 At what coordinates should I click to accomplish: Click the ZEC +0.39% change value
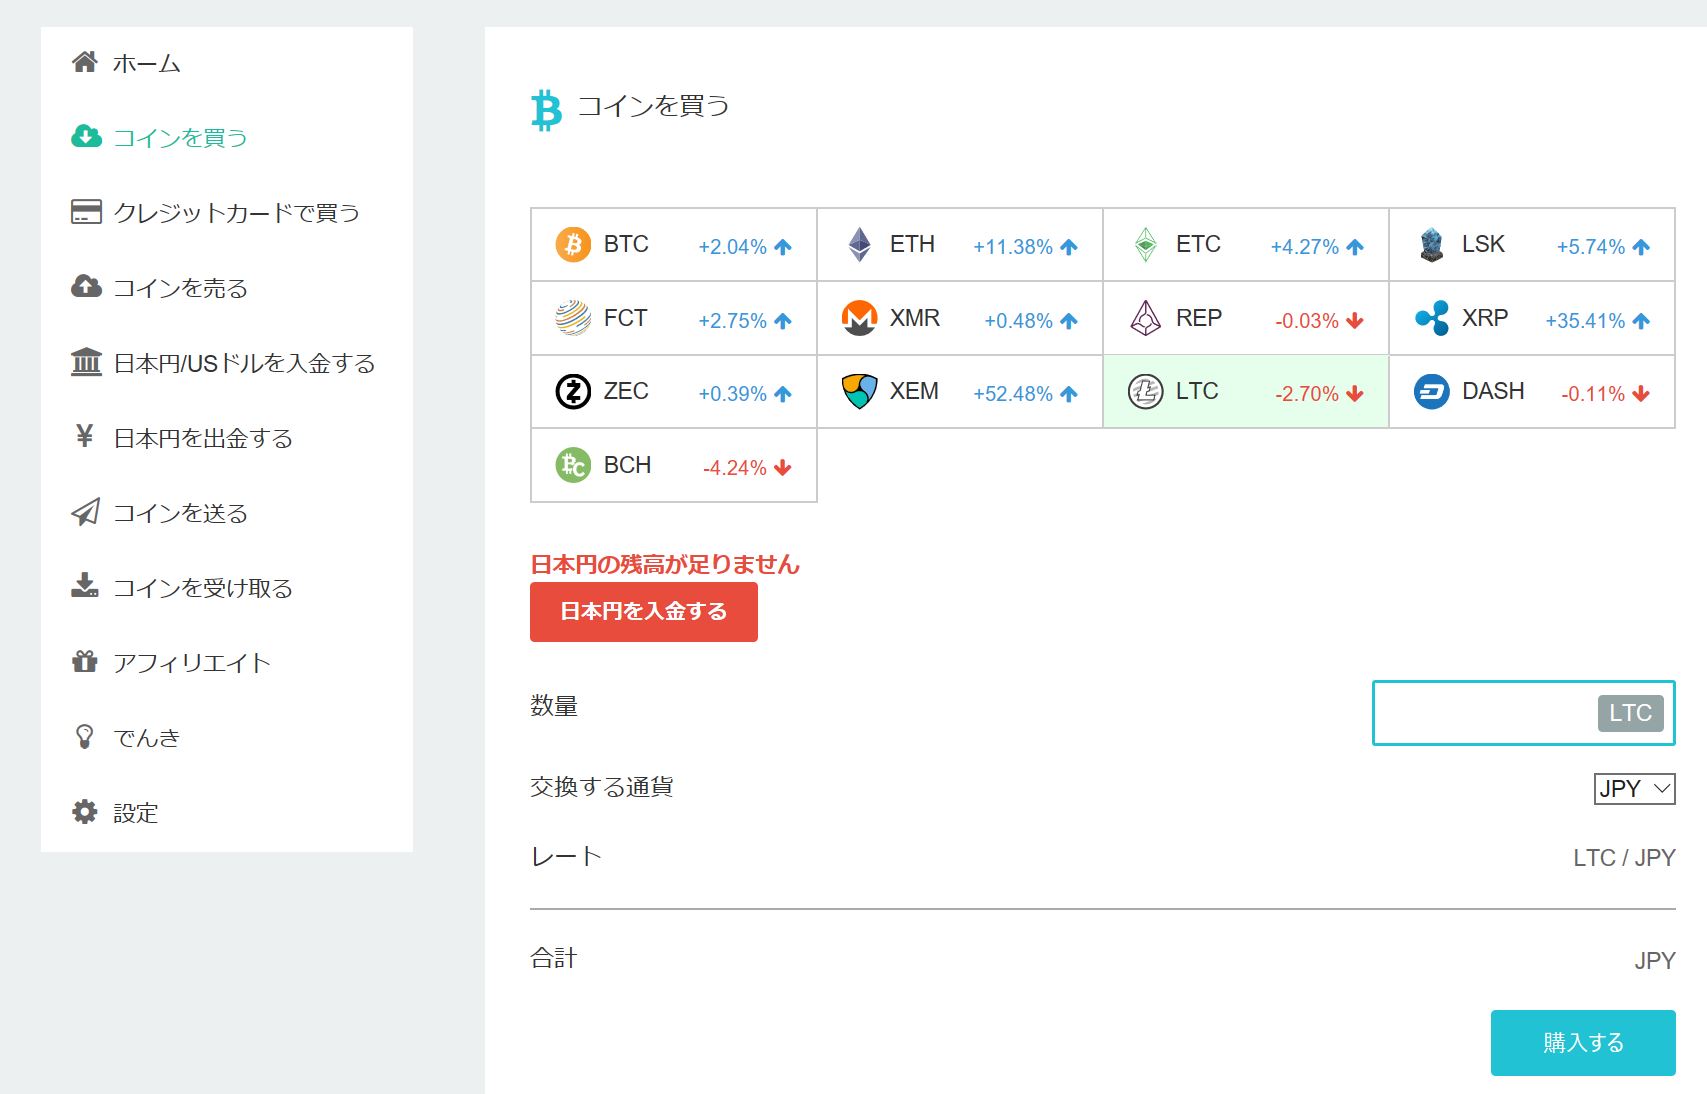733,394
